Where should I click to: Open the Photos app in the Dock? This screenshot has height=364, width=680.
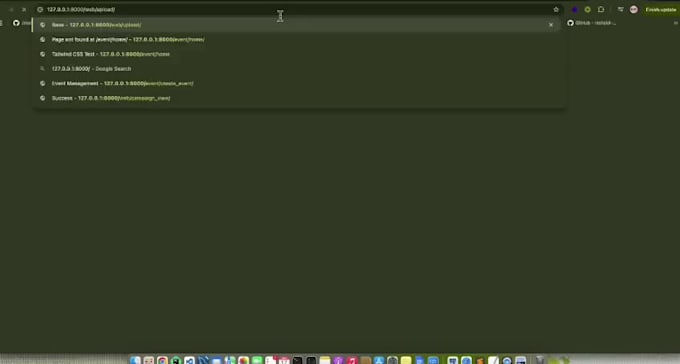tap(243, 360)
